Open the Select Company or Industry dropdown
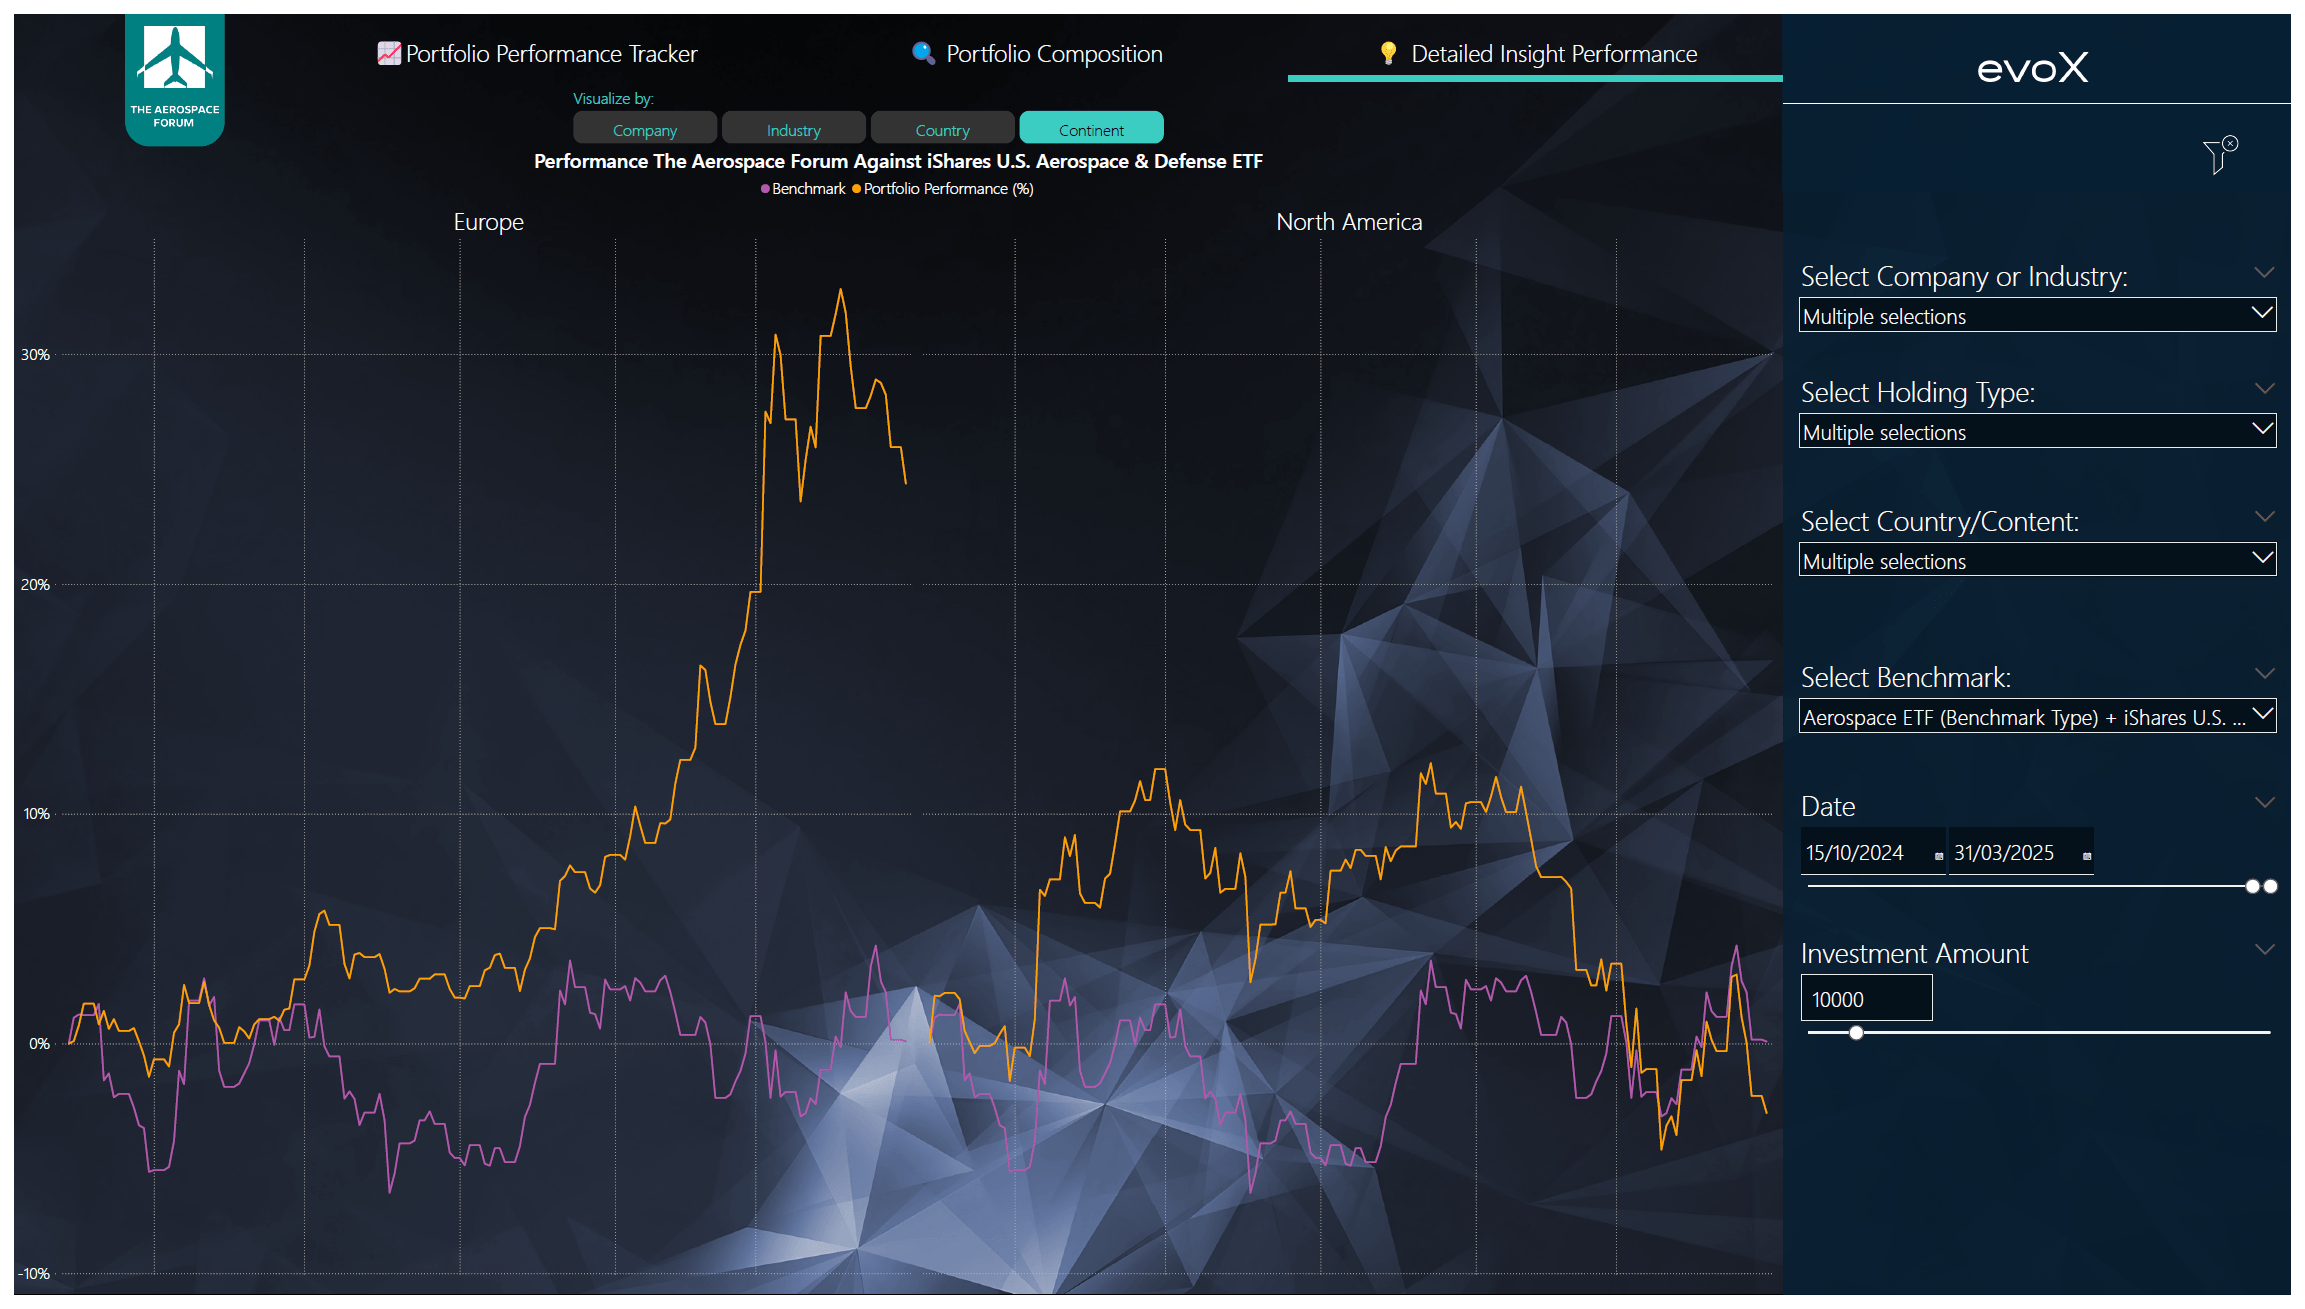The width and height of the screenshot is (2305, 1309). pyautogui.click(x=2036, y=315)
